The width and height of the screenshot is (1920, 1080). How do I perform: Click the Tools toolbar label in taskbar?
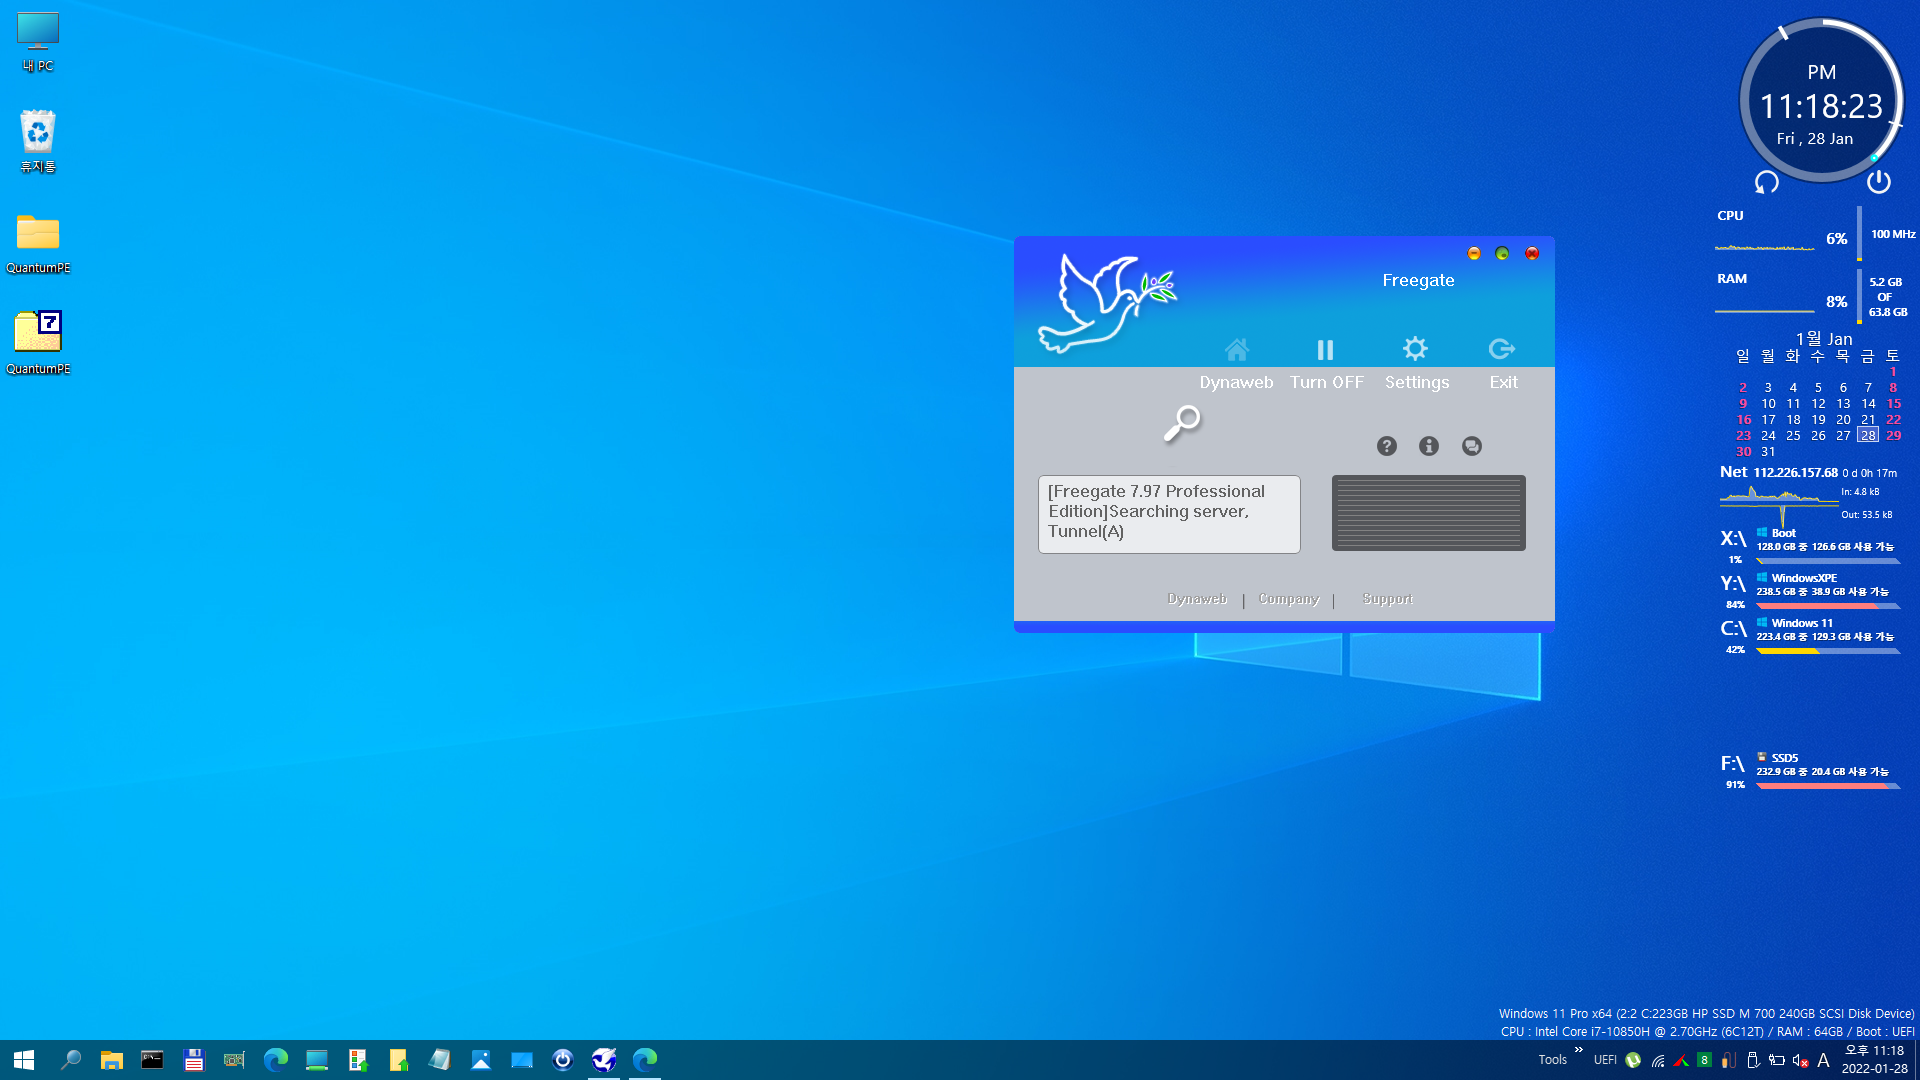point(1552,1060)
